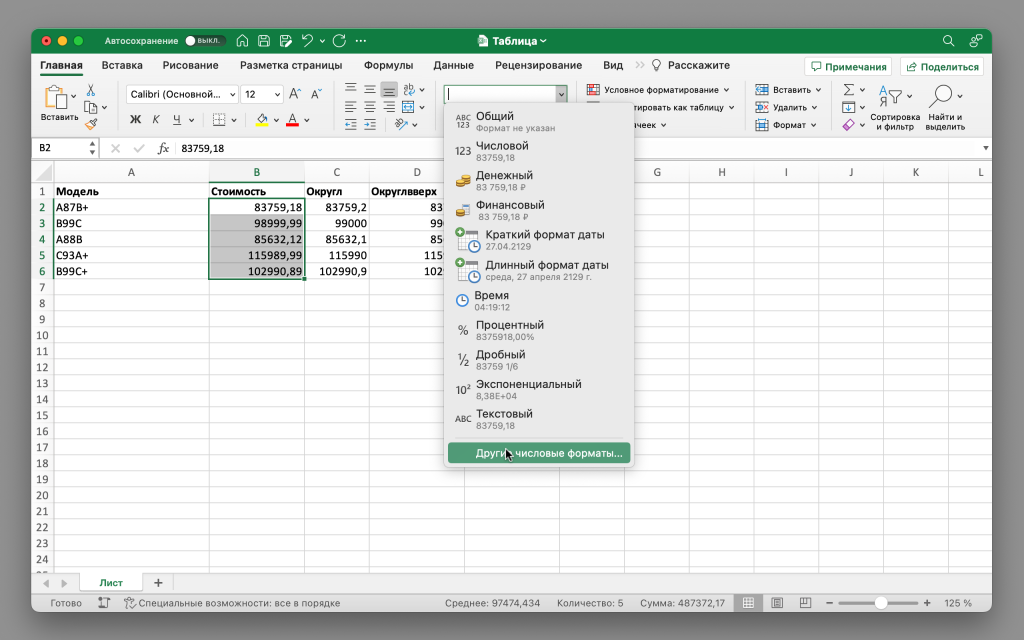This screenshot has height=640, width=1024.
Task: Click the Copy icon in clipboard group
Action: pos(91,107)
